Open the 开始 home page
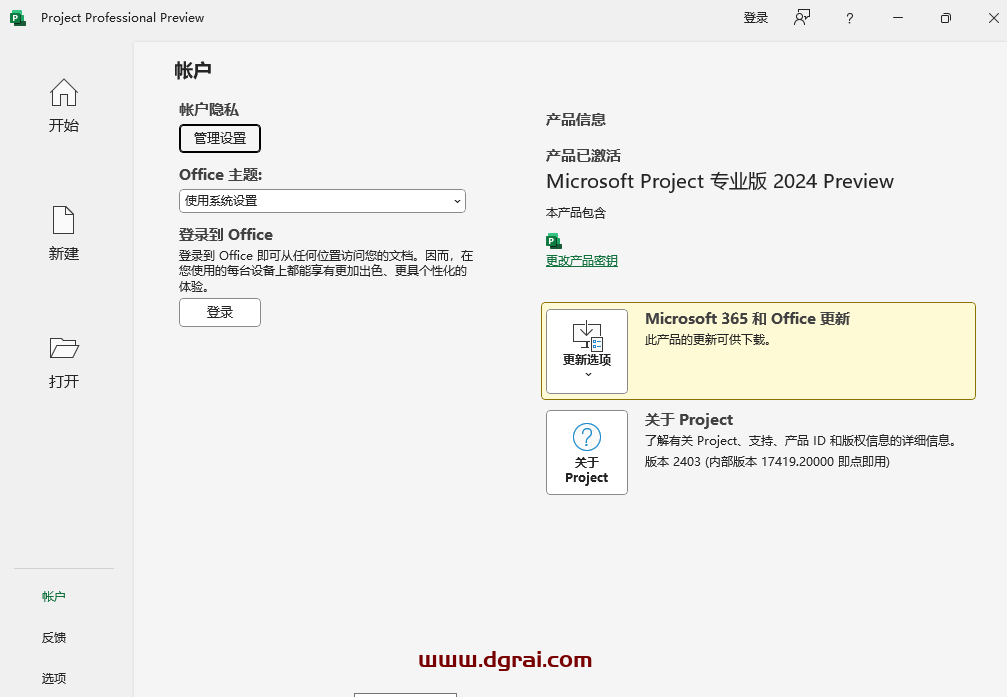1007x697 pixels. tap(64, 106)
